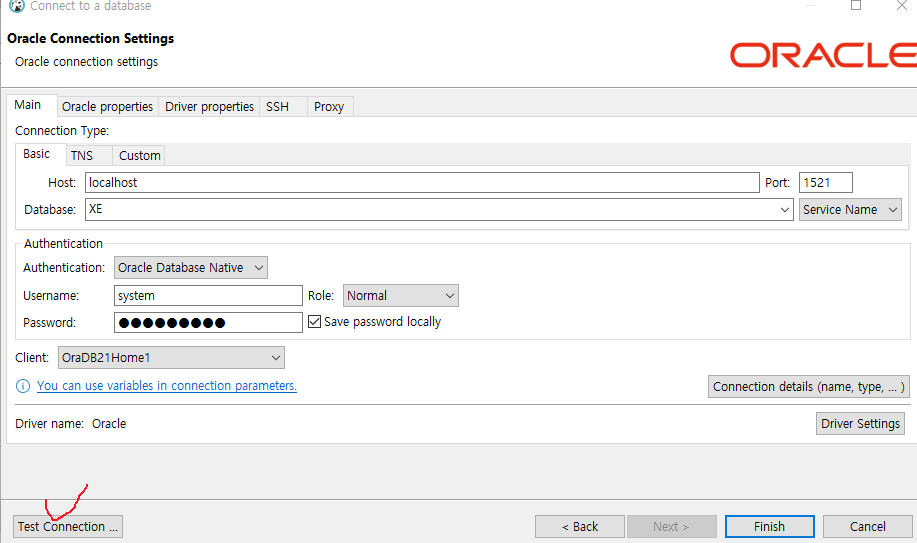
Task: Click the Host field containing localhost
Action: tap(422, 183)
